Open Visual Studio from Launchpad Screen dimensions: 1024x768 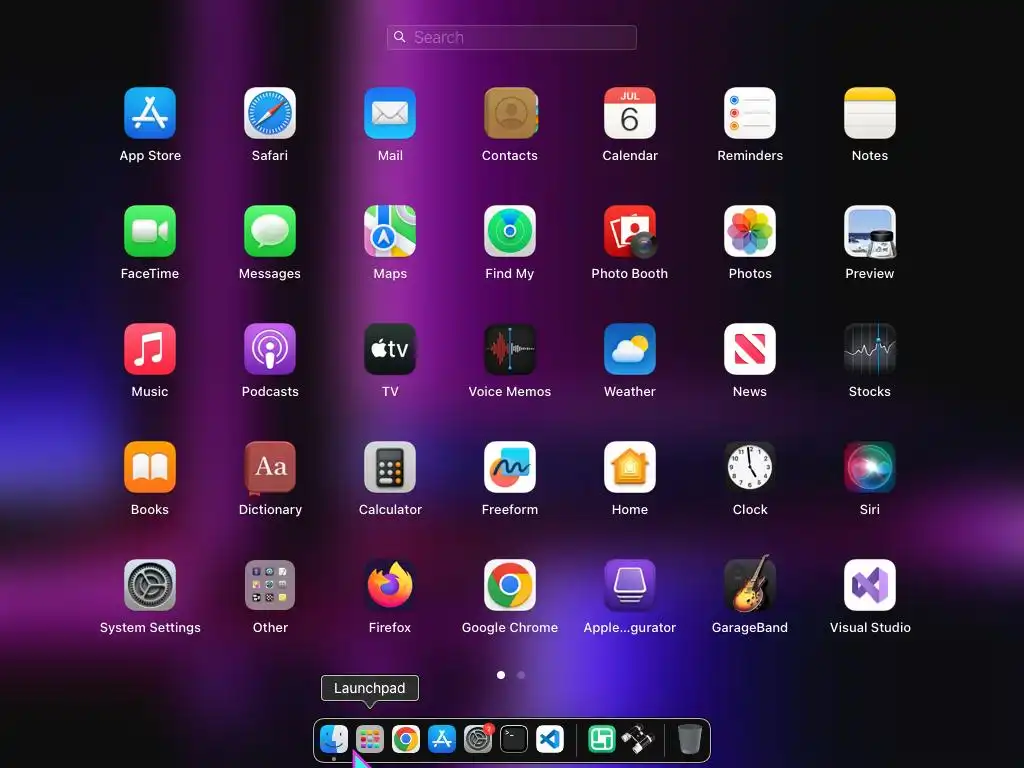(870, 585)
